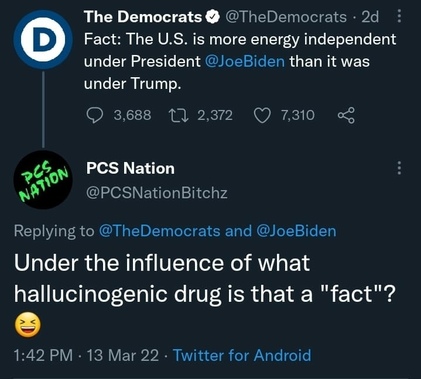Click the verified badge next to The Democrats
This screenshot has width=421, height=379.
point(213,17)
